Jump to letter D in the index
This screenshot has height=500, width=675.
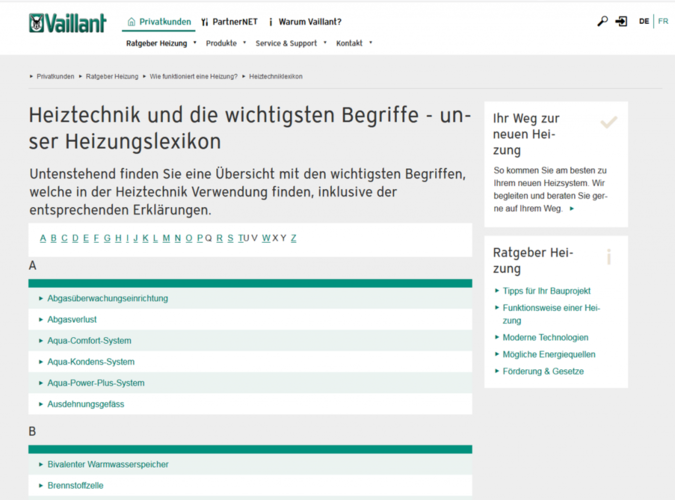pos(75,238)
